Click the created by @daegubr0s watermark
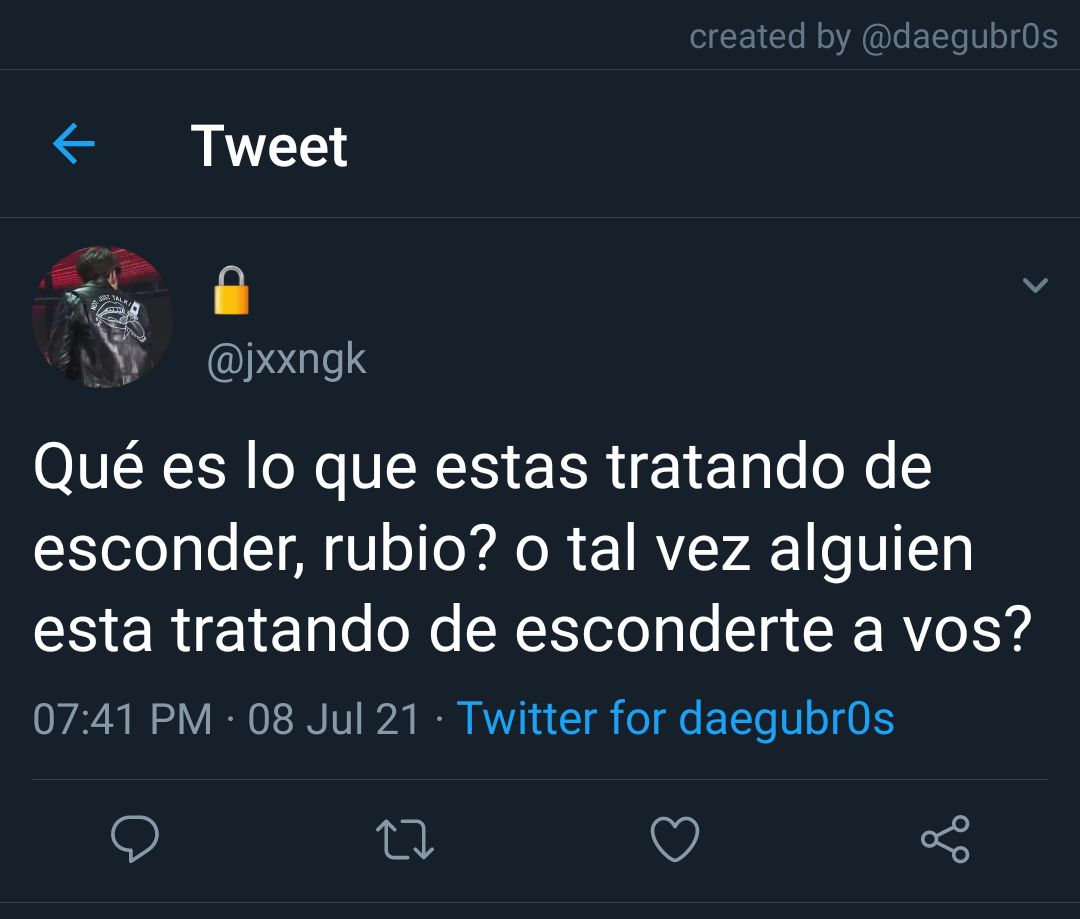1080x919 pixels. coord(873,36)
